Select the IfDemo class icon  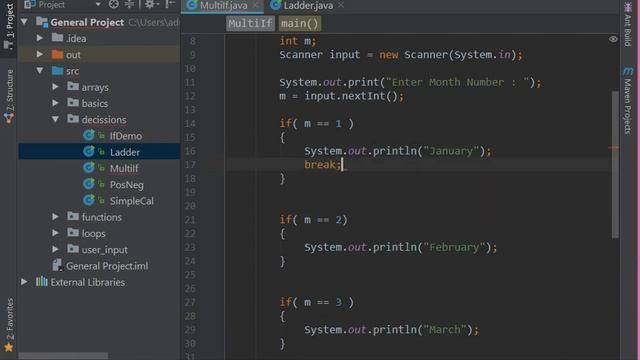point(89,135)
